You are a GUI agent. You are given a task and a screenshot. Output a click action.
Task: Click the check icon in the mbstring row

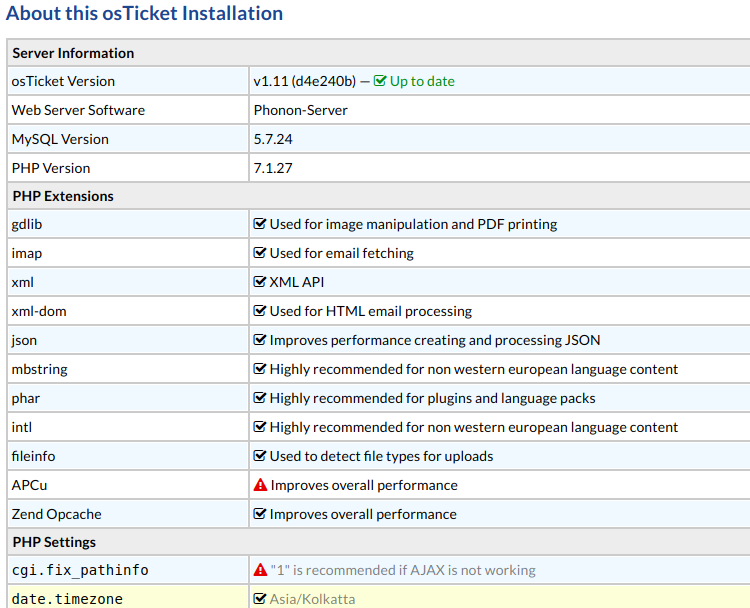click(260, 369)
